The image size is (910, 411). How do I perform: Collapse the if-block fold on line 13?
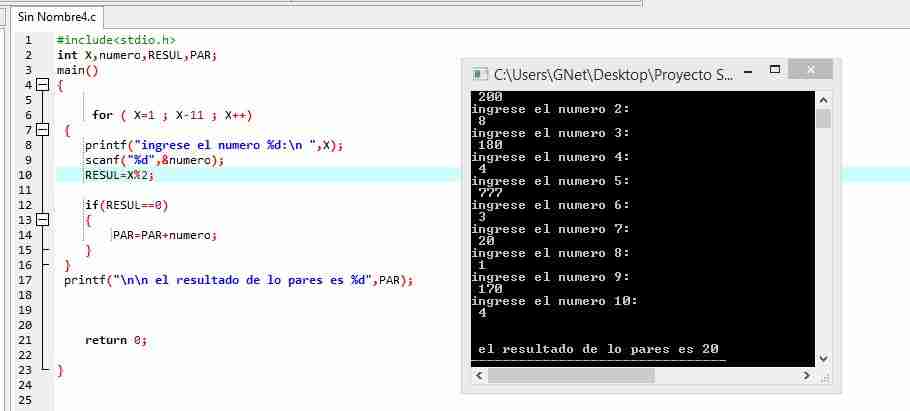(x=42, y=219)
